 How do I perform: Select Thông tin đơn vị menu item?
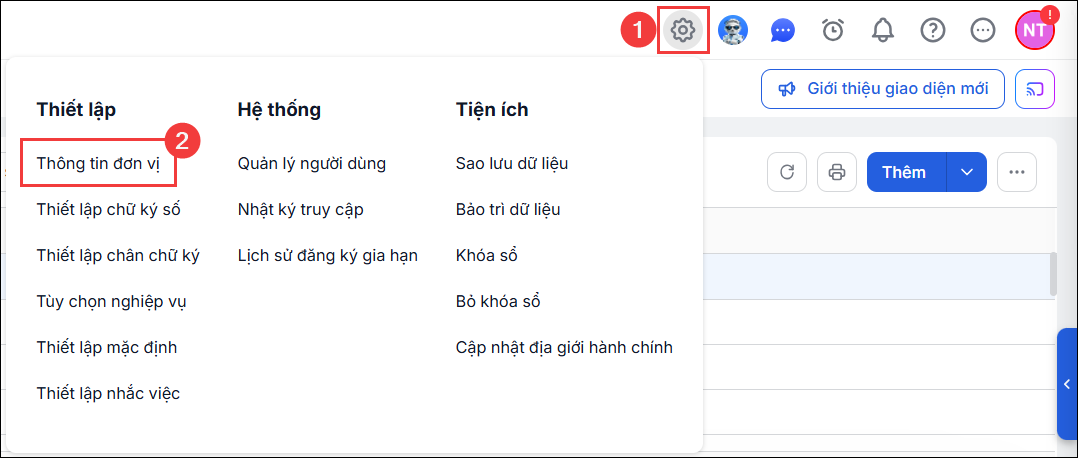pos(98,164)
